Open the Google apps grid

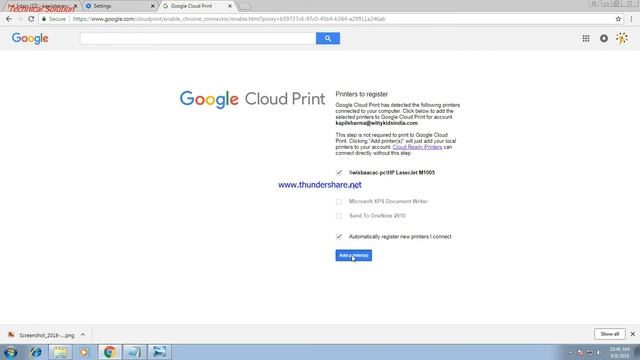586,38
